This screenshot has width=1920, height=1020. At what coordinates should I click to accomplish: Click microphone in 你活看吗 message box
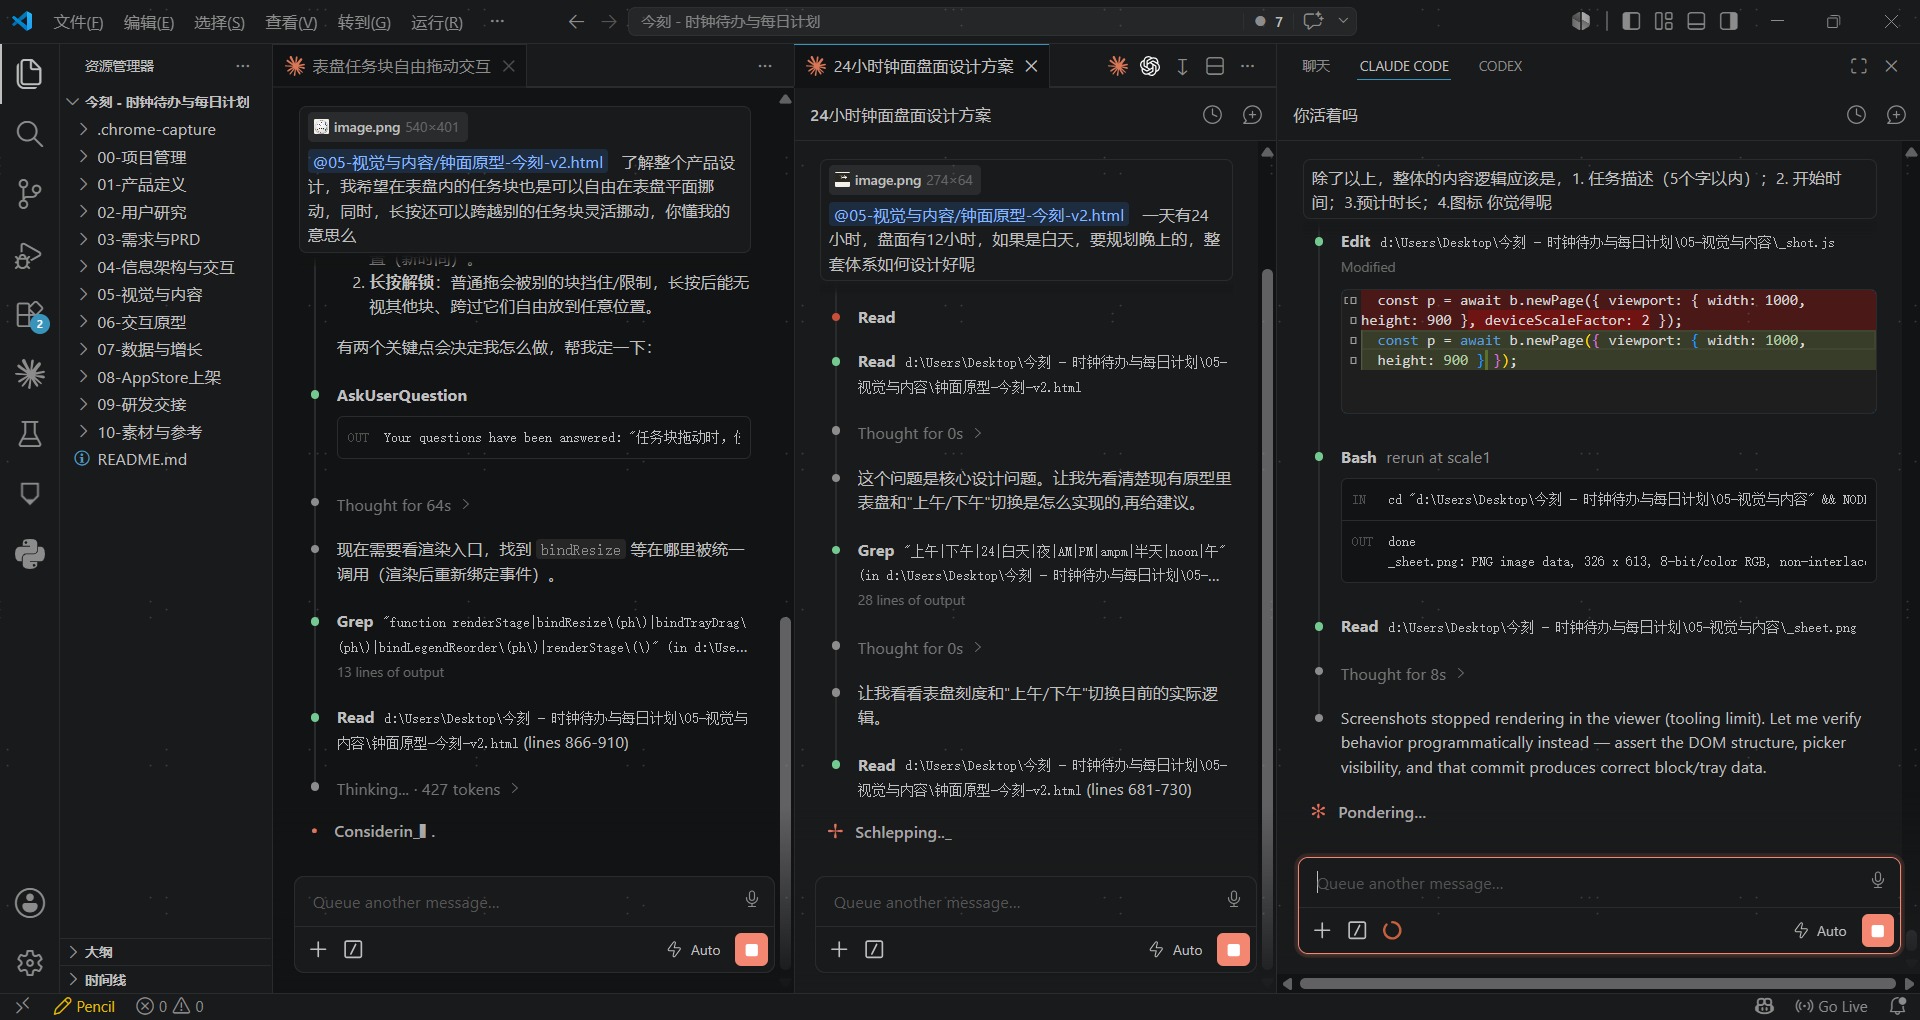(1878, 880)
